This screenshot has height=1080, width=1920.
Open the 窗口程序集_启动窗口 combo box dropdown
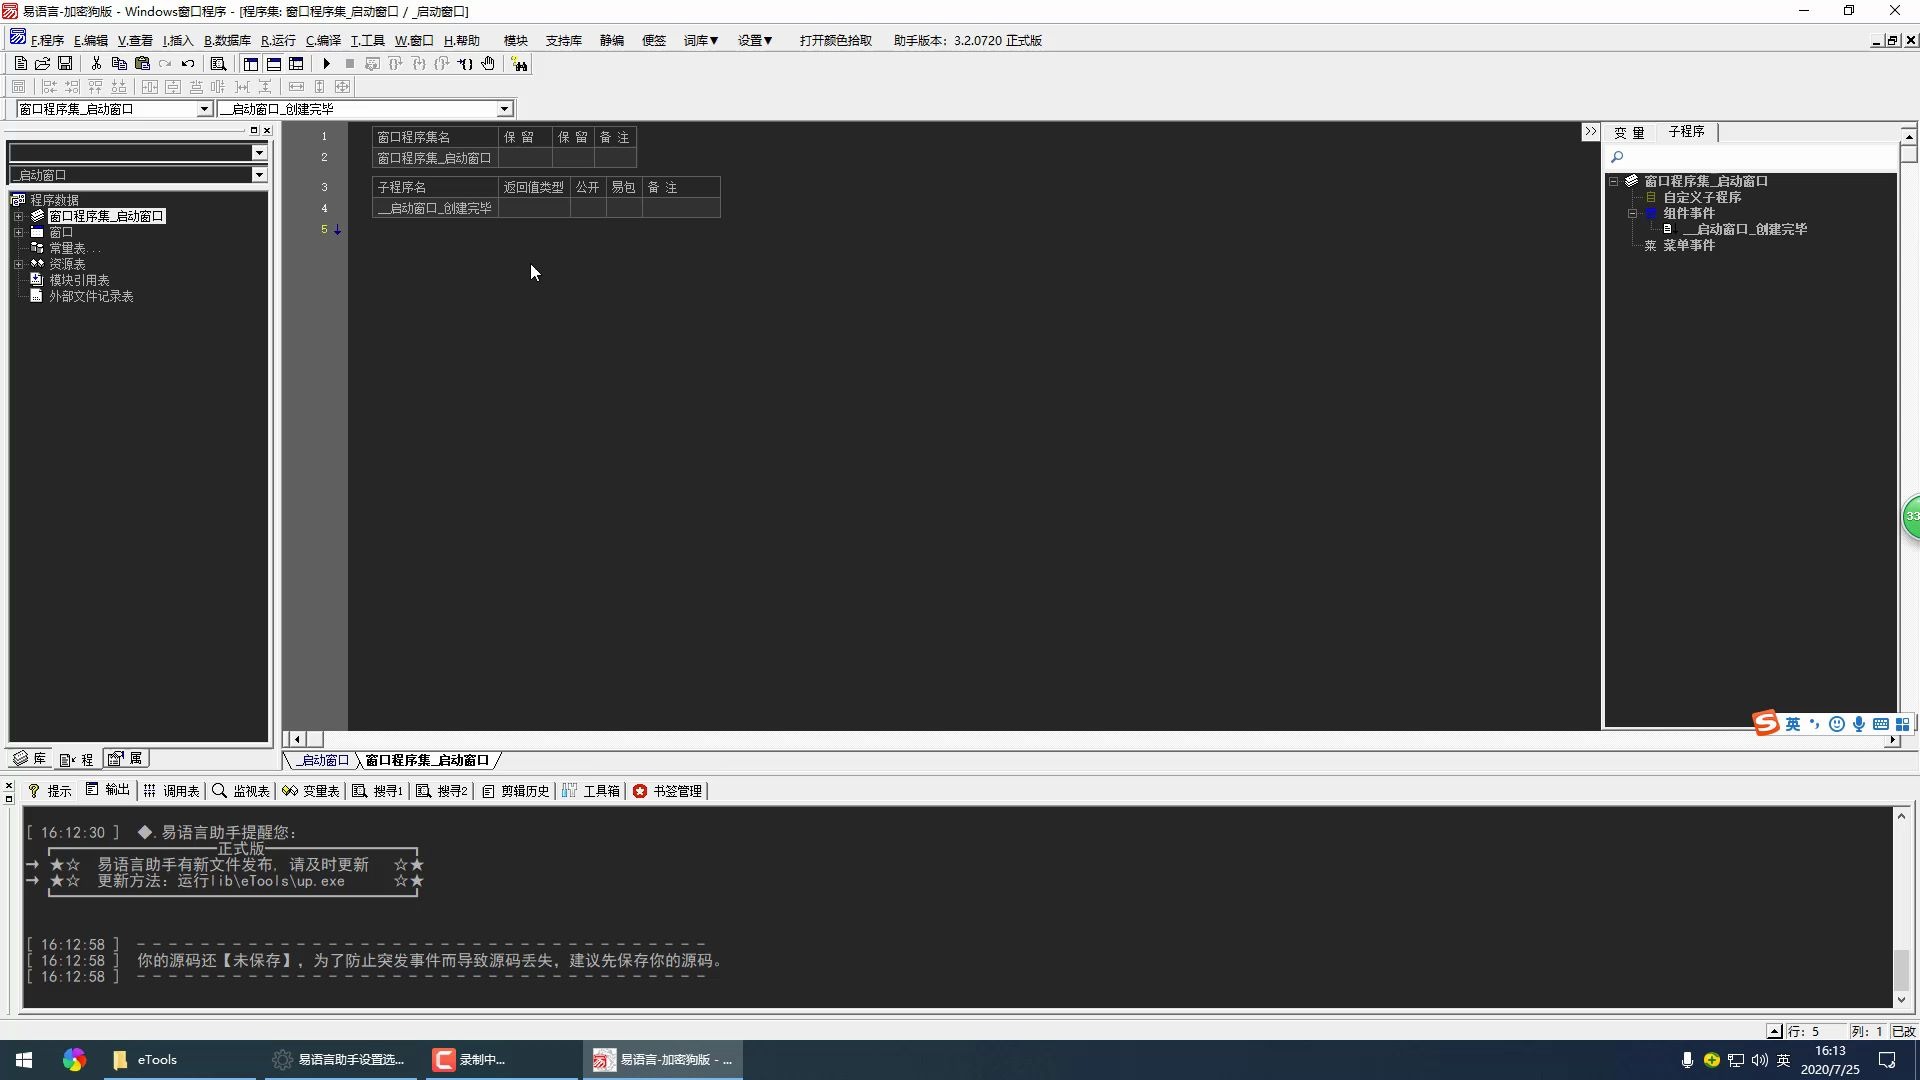[204, 109]
